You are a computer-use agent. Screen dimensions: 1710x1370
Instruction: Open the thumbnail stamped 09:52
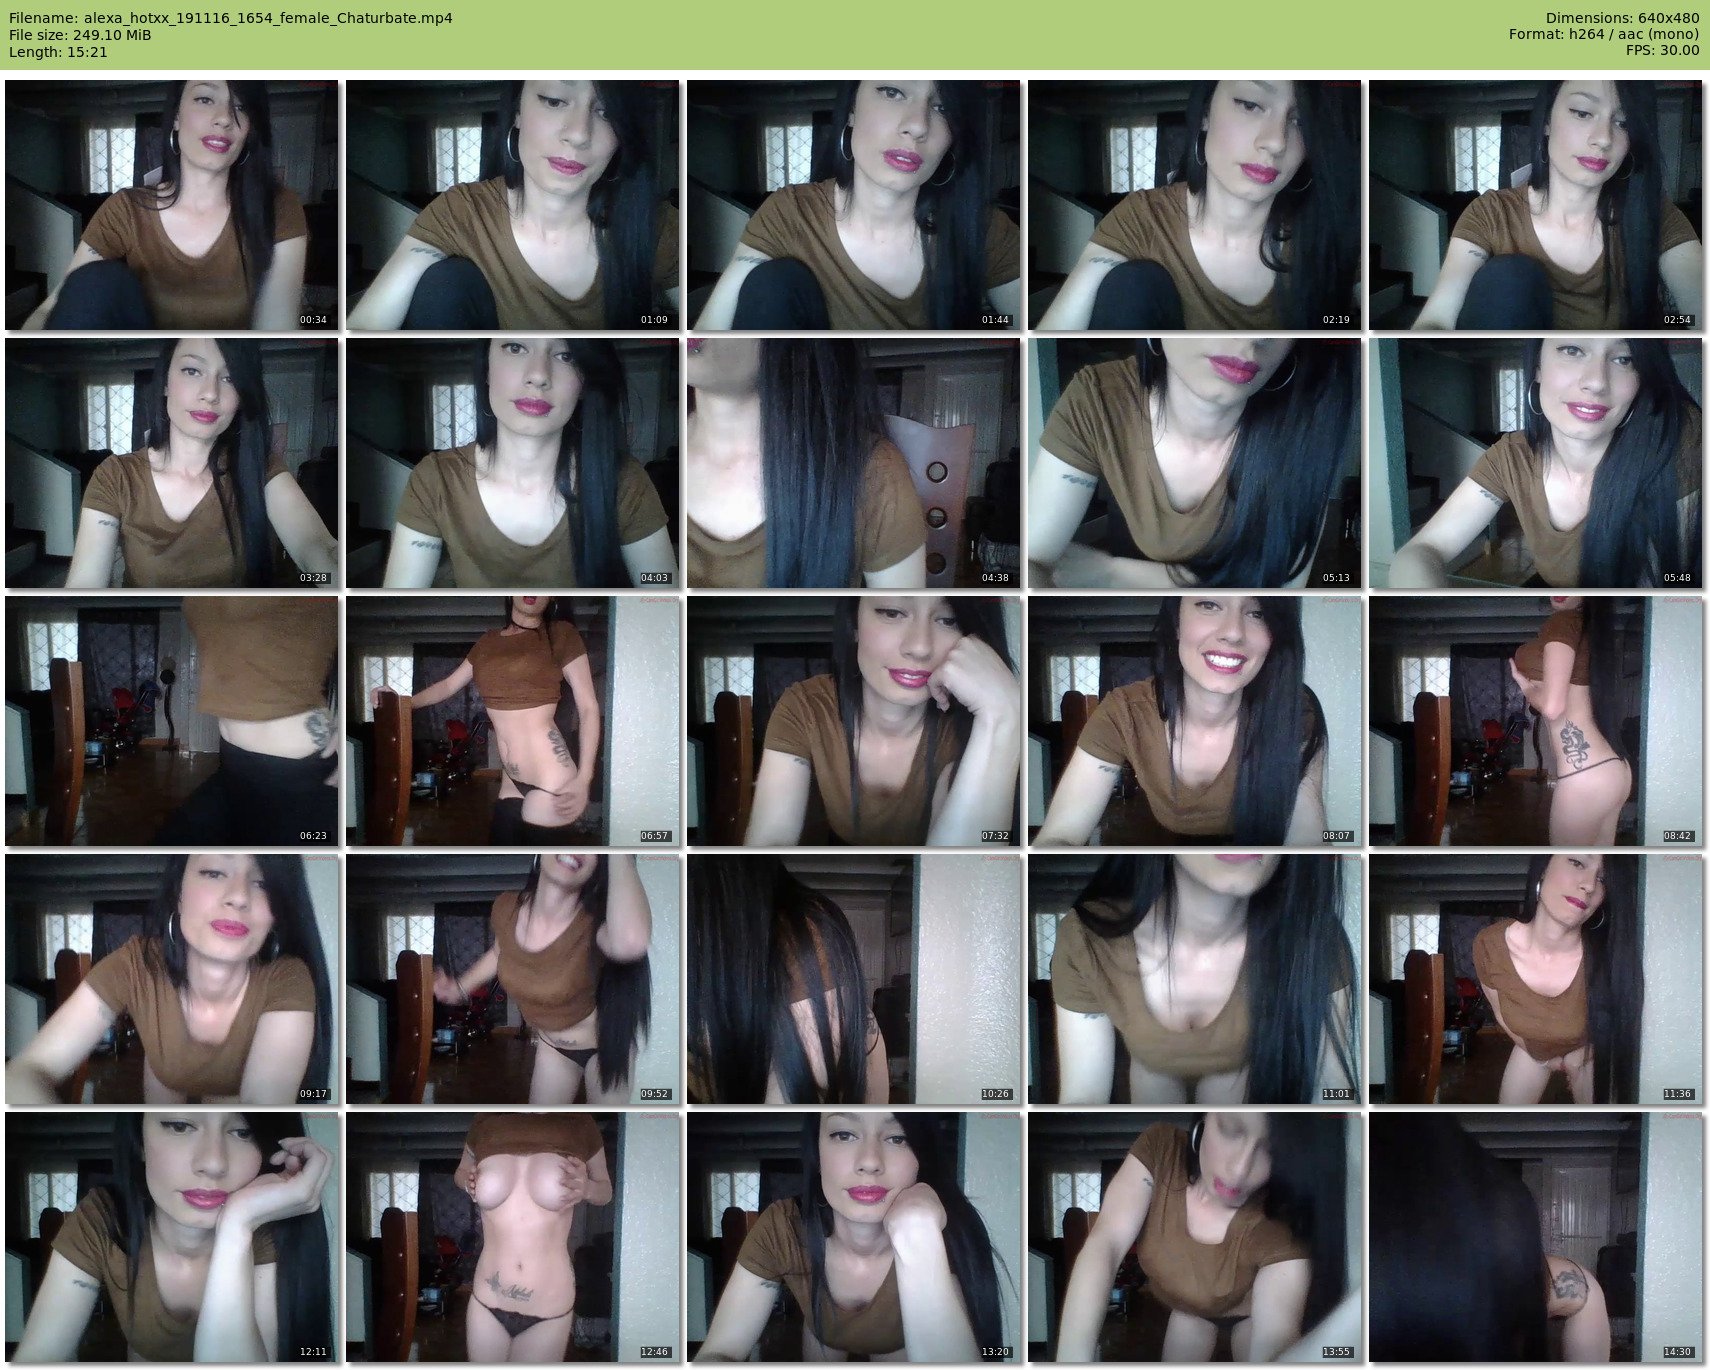point(513,979)
